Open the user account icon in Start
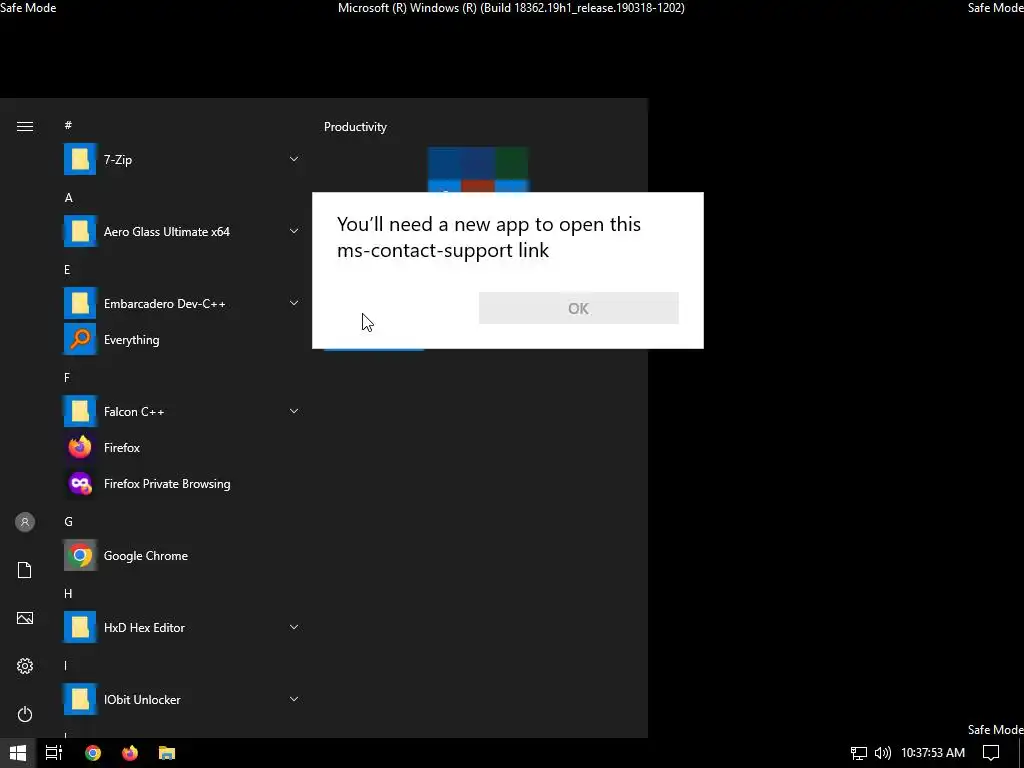Viewport: 1024px width, 768px height. coord(25,522)
